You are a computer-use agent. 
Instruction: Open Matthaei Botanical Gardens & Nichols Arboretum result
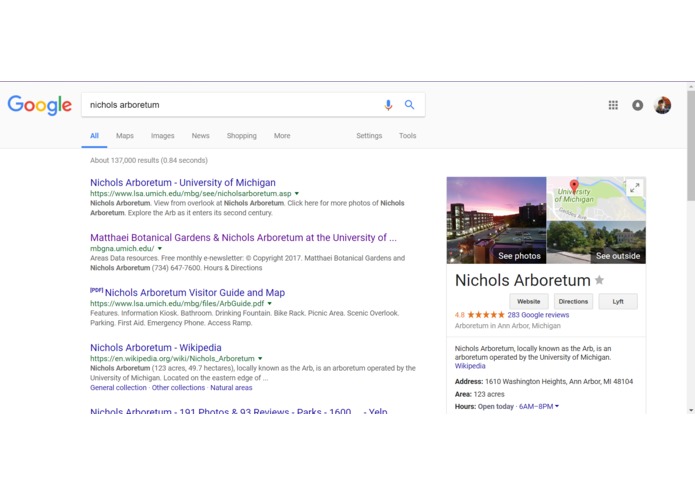point(243,237)
